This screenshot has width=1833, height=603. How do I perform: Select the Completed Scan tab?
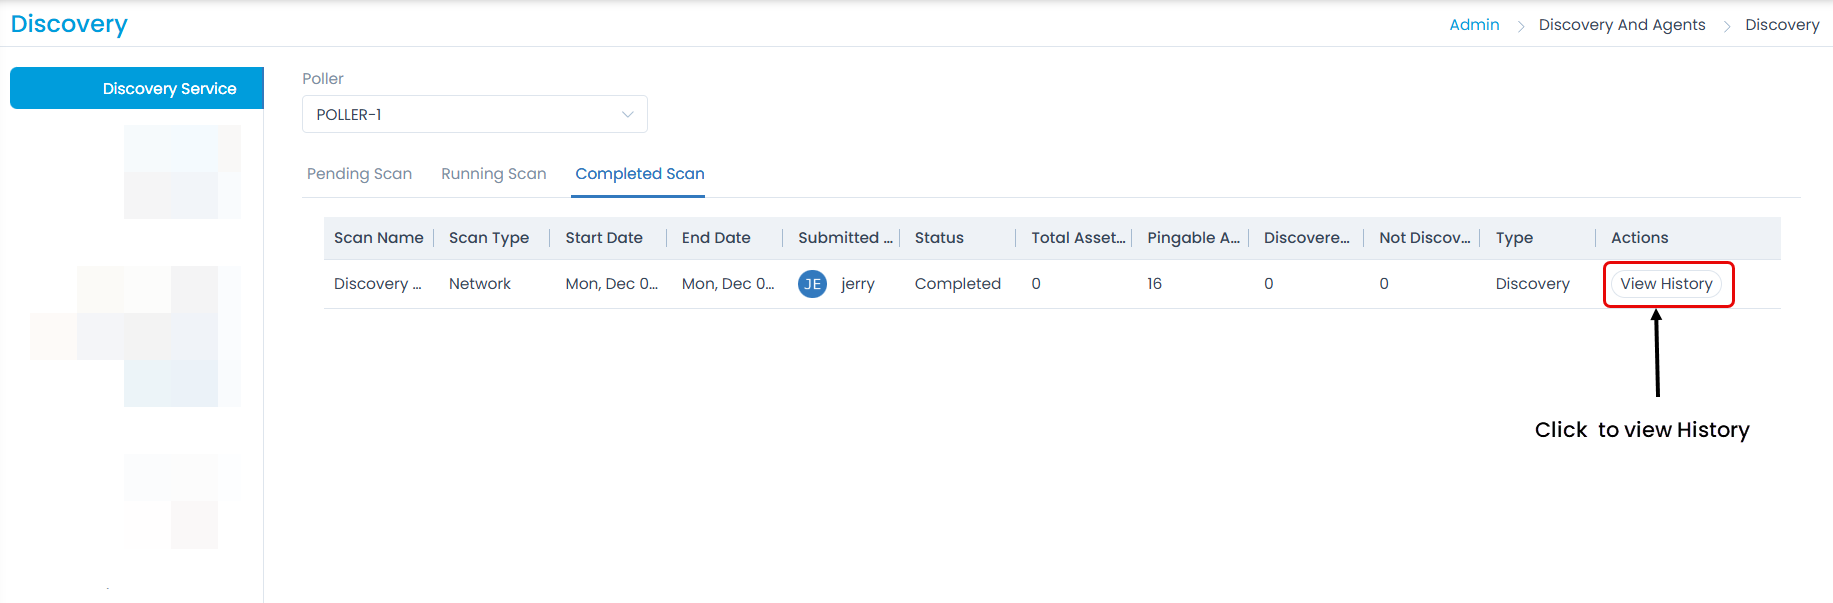click(x=639, y=174)
